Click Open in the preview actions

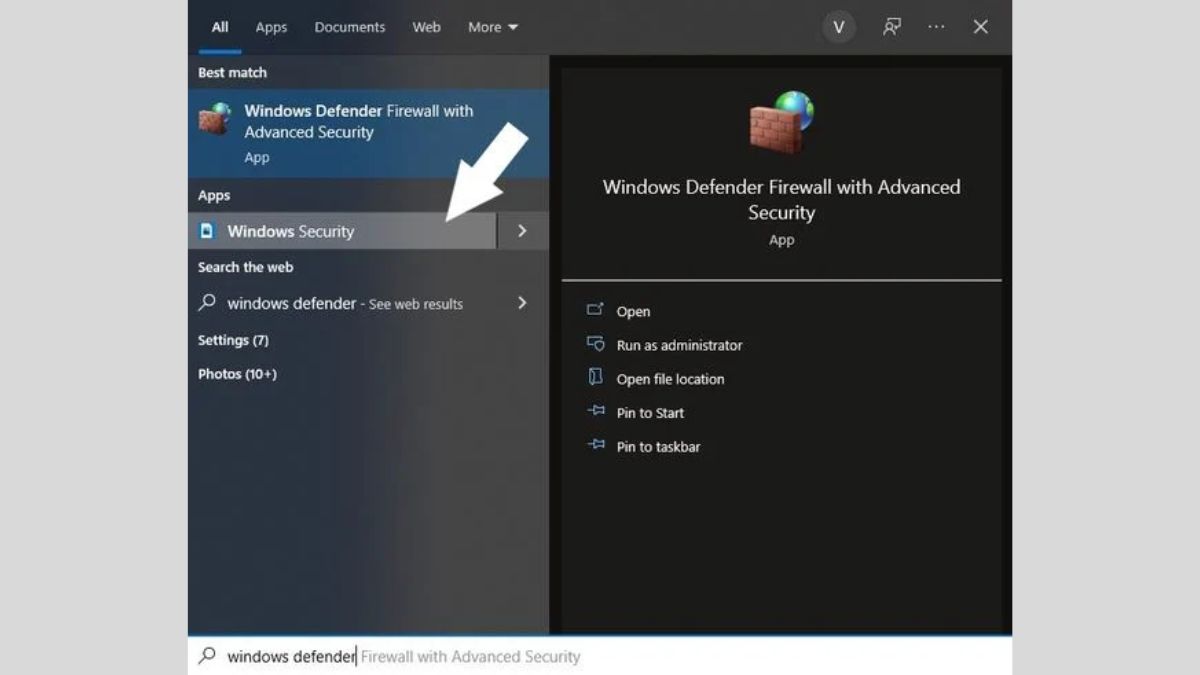click(x=633, y=312)
